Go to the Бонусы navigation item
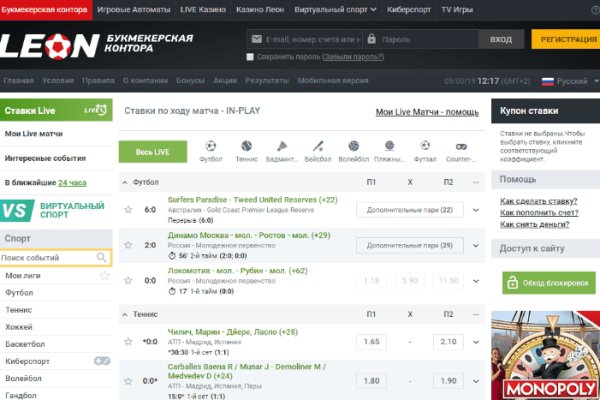This screenshot has width=600, height=400. point(188,80)
